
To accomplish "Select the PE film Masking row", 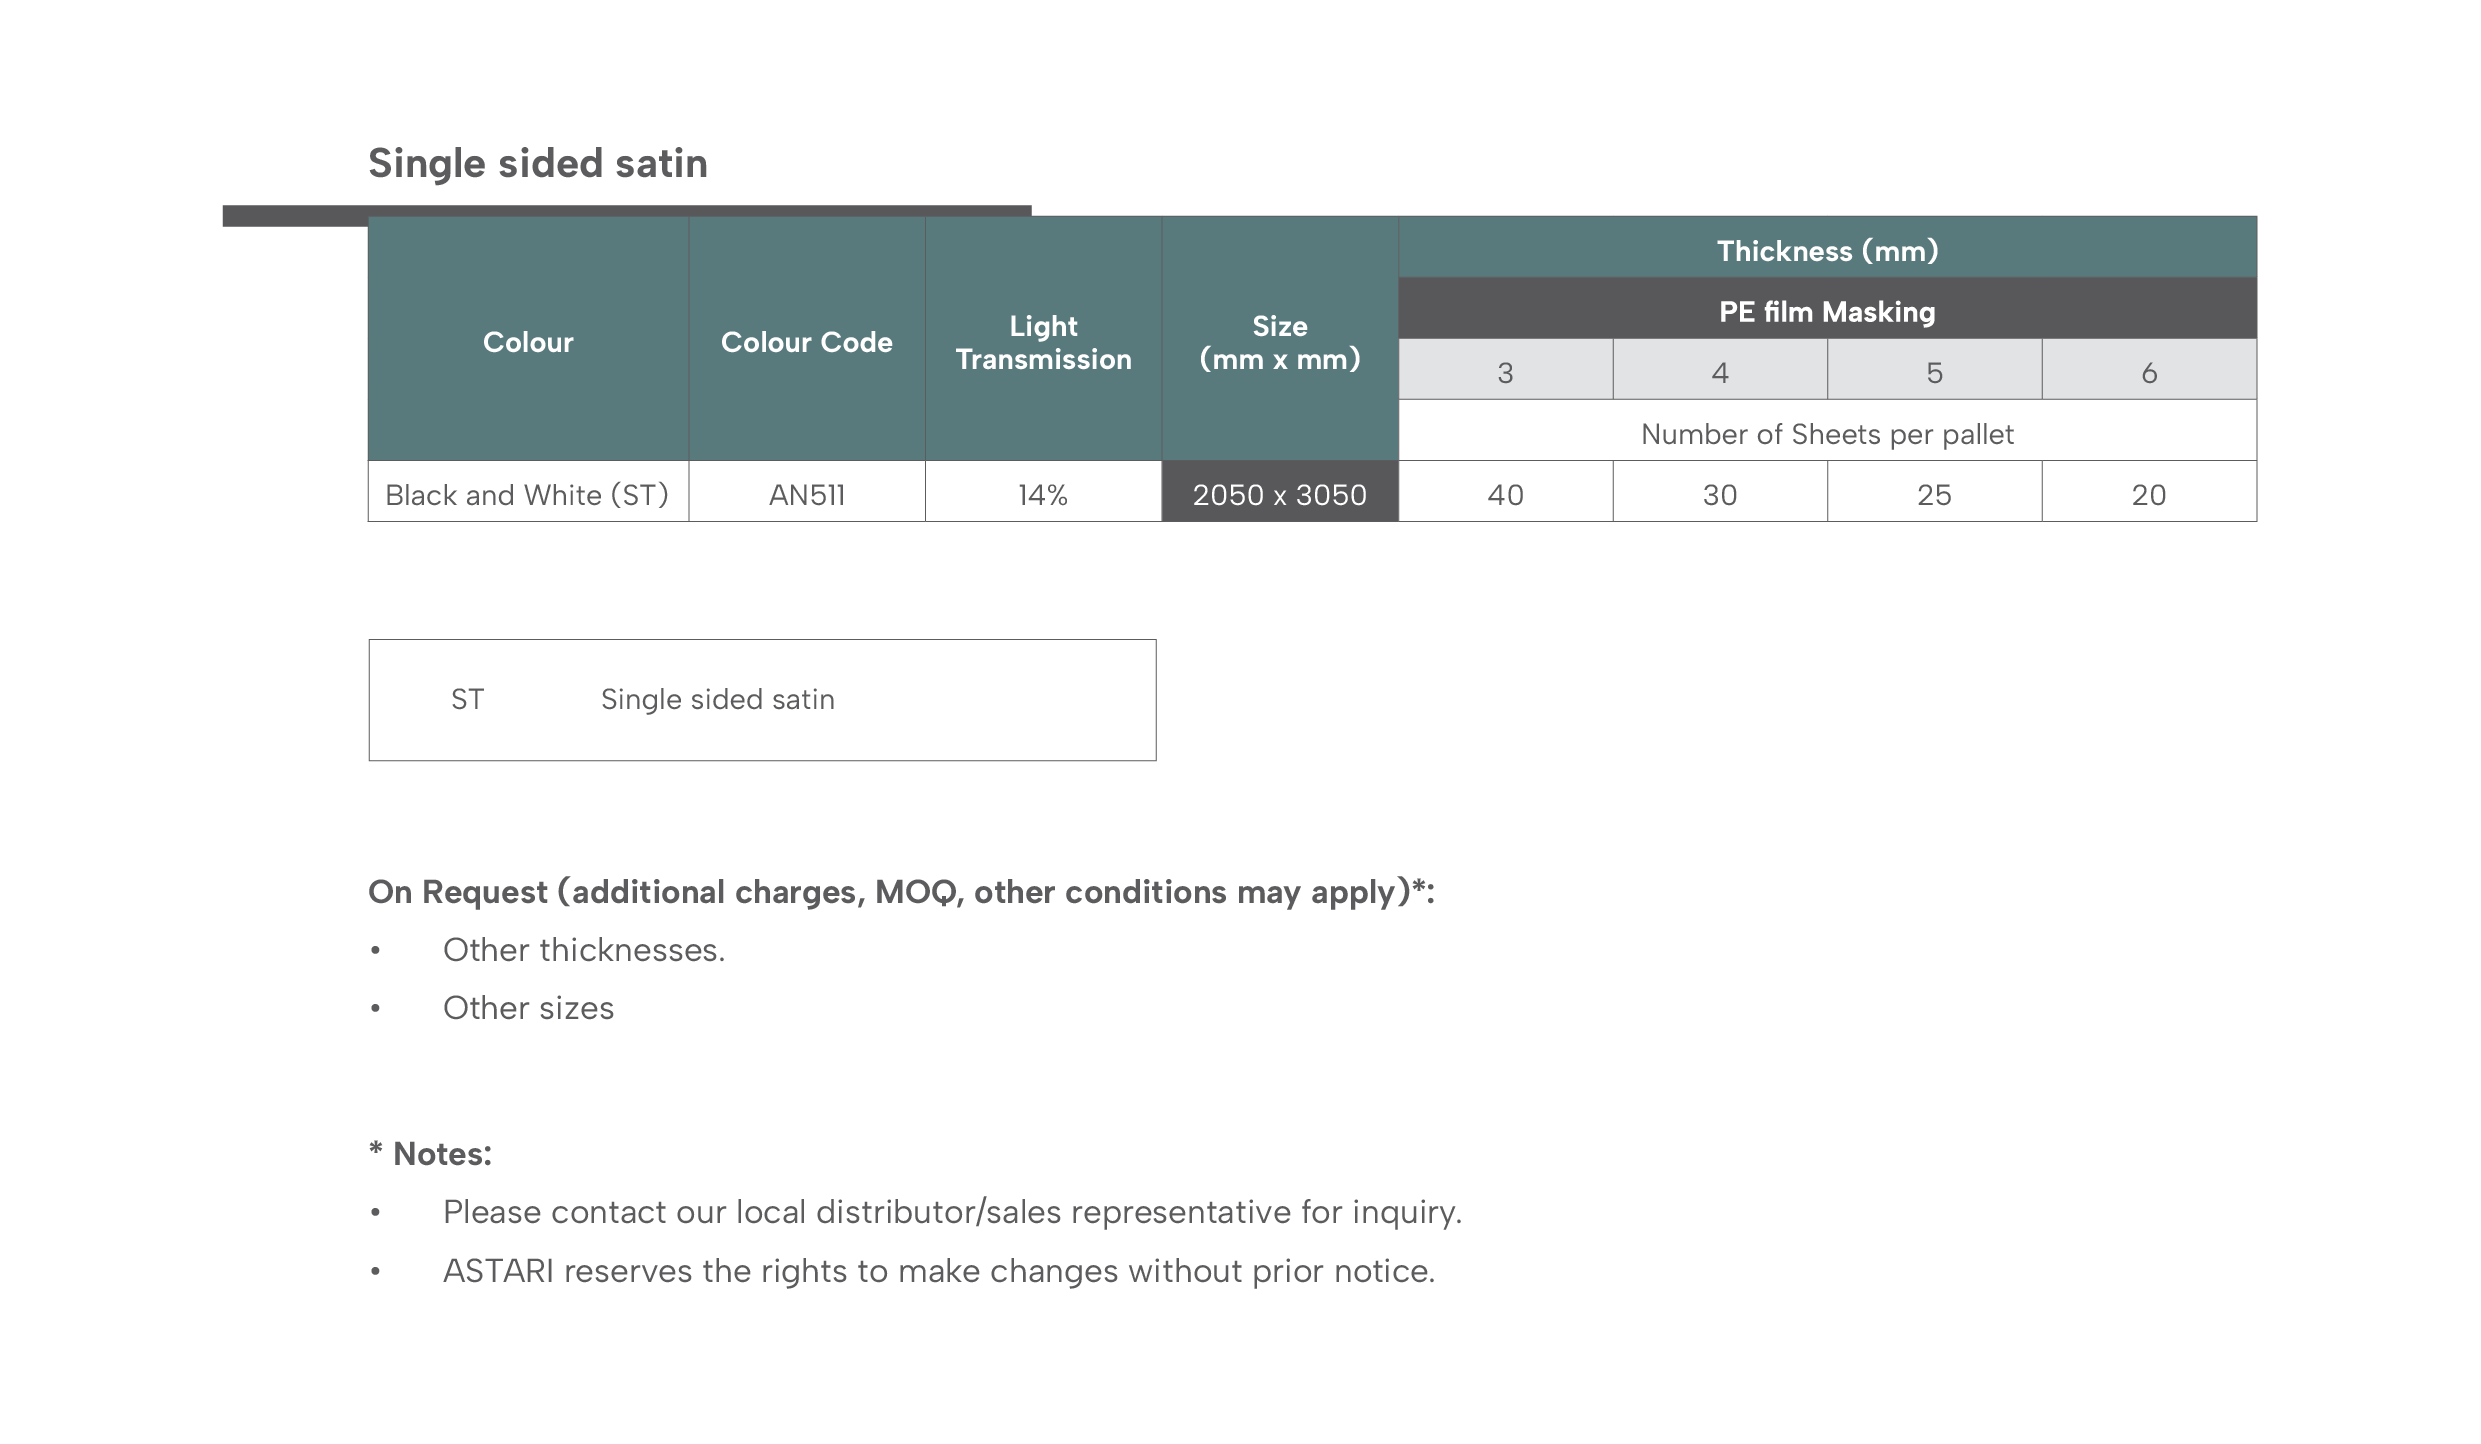I will point(1827,309).
